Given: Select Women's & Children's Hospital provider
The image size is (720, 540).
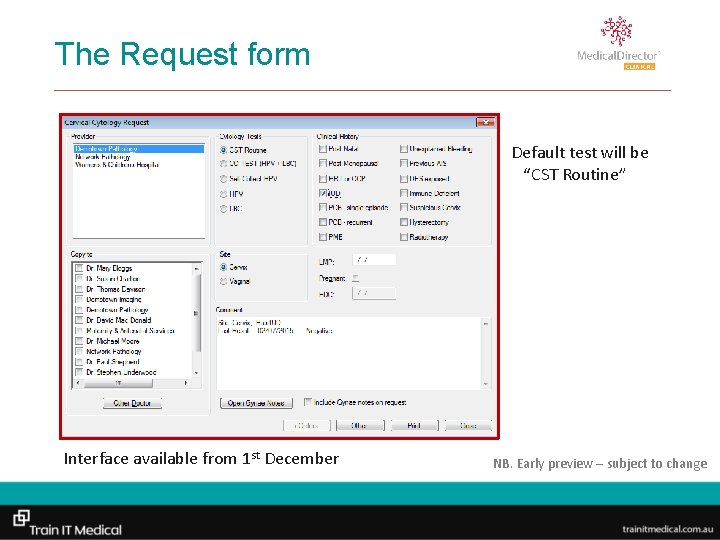Looking at the screenshot, I should [138, 164].
